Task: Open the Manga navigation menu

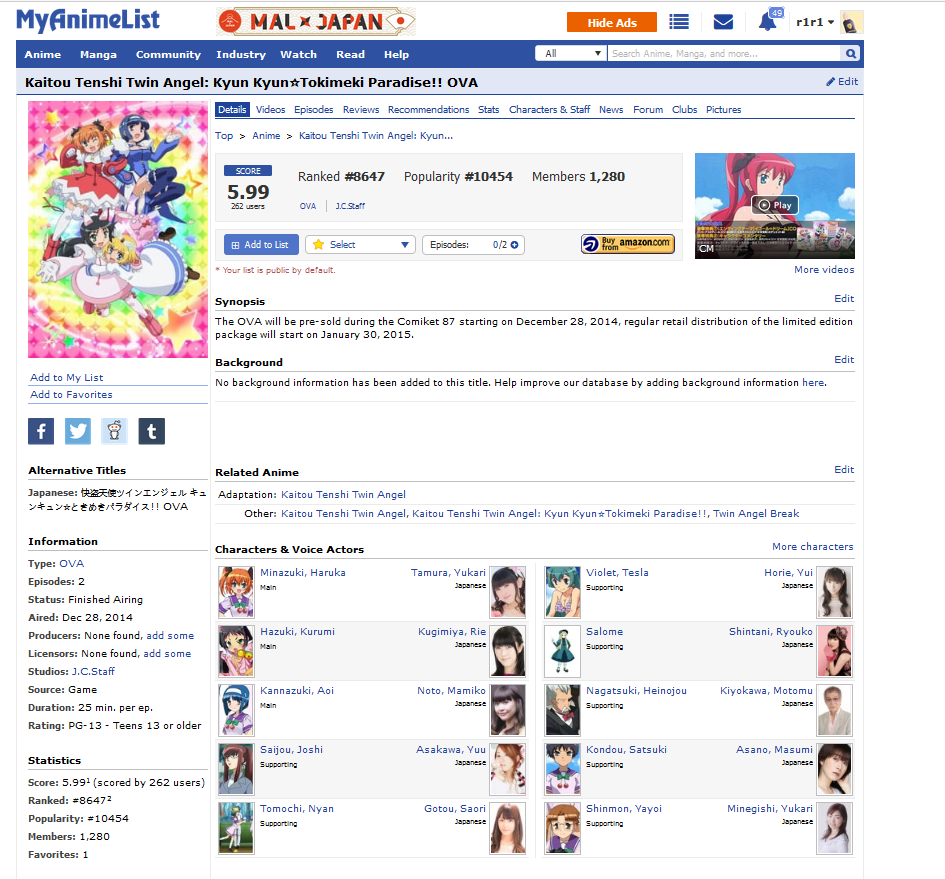Action: click(x=98, y=54)
